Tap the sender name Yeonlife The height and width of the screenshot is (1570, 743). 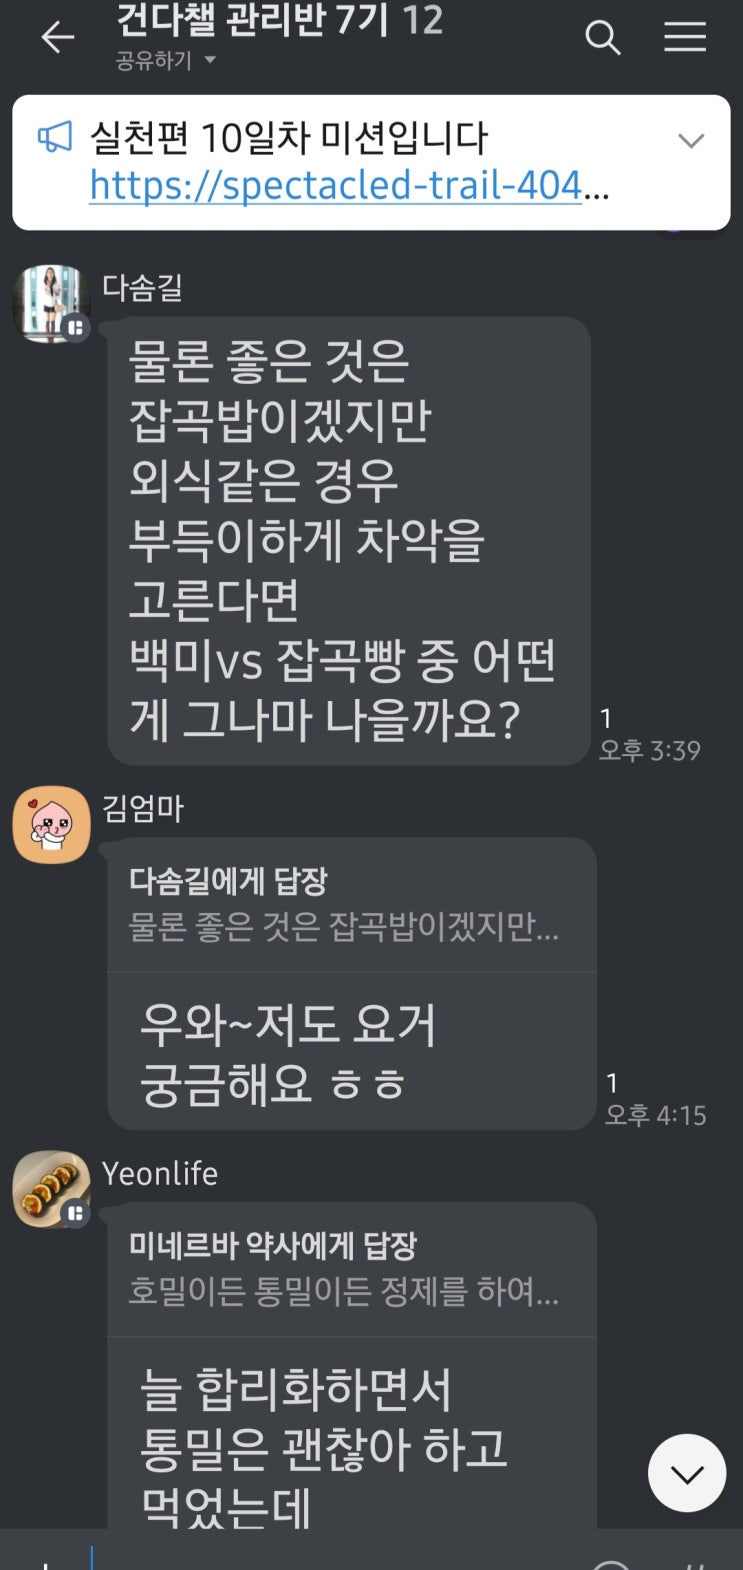coord(160,1173)
